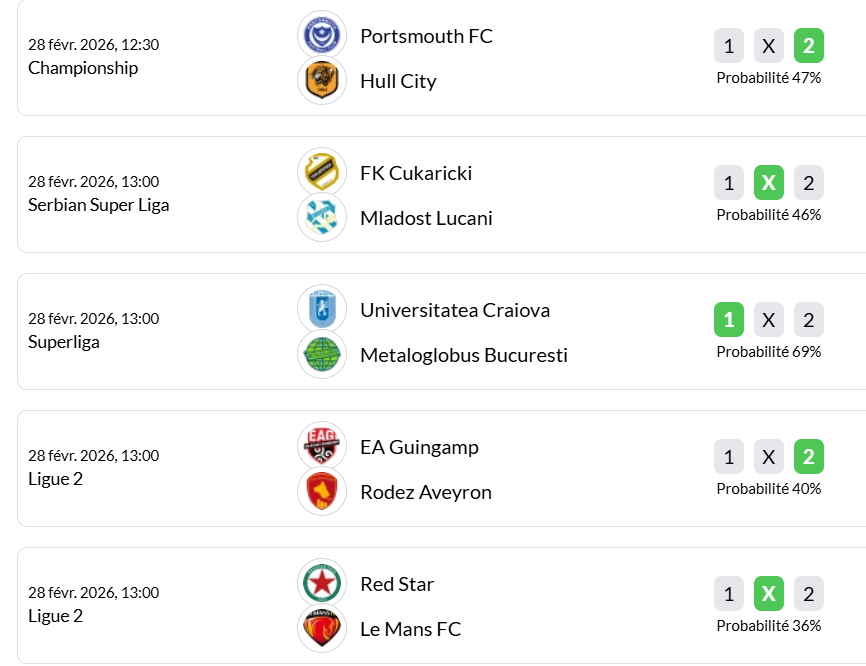The image size is (866, 666).
Task: Pick home win 1 for Portsmouth match
Action: [x=729, y=46]
